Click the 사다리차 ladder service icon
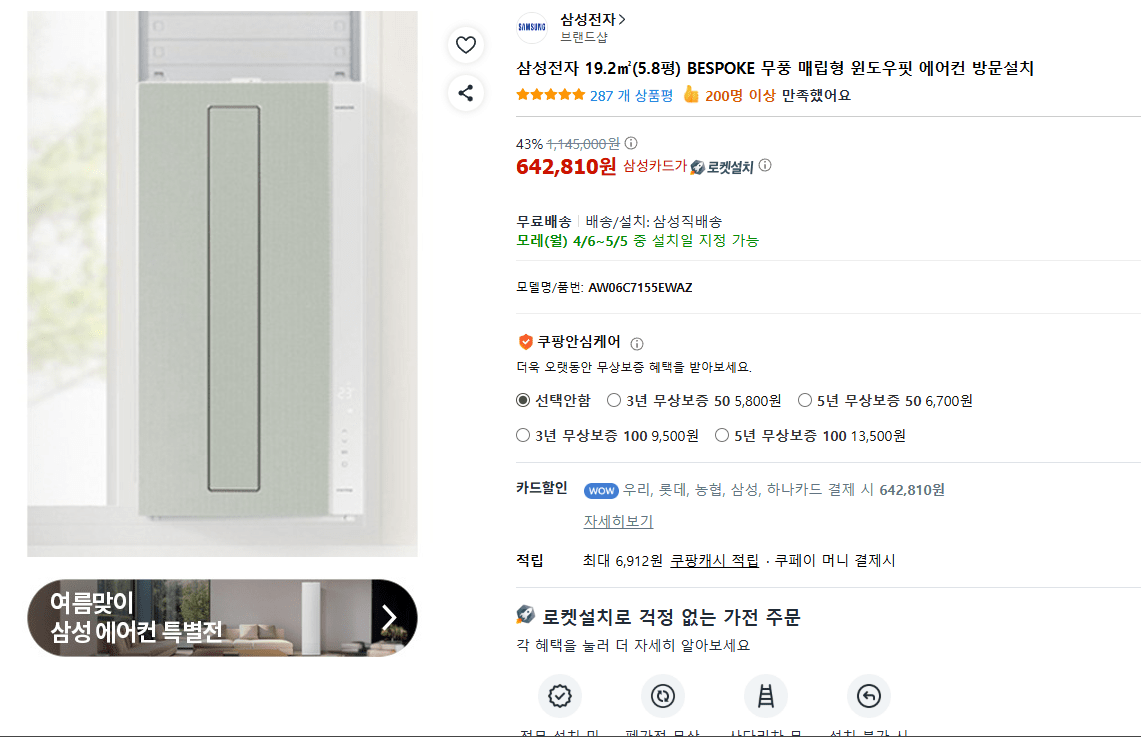The height and width of the screenshot is (737, 1141). click(x=766, y=696)
